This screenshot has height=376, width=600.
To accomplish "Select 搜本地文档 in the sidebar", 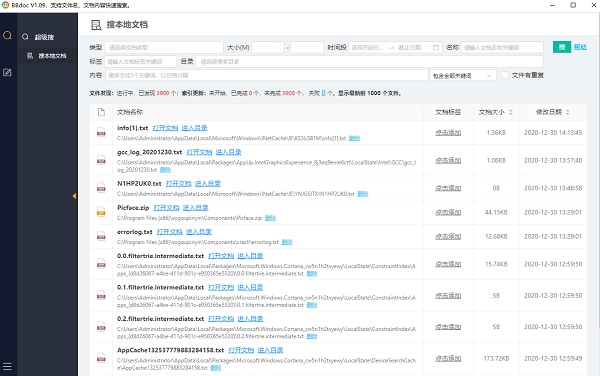I will point(52,56).
